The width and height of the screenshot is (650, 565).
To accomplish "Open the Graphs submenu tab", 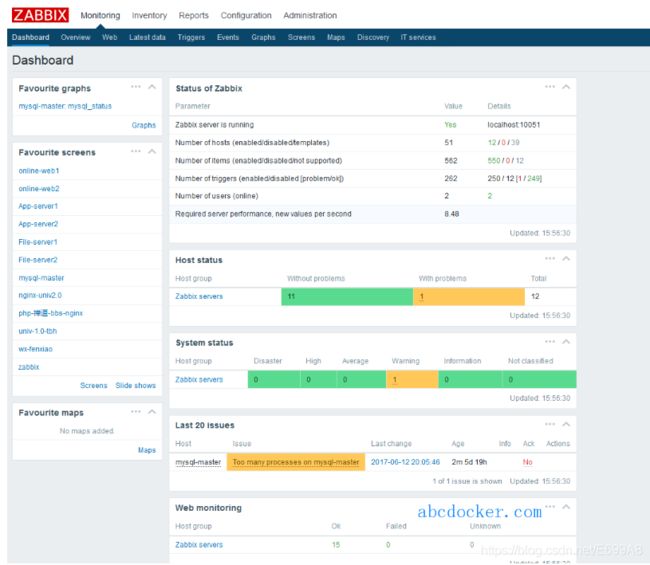I will coord(263,37).
